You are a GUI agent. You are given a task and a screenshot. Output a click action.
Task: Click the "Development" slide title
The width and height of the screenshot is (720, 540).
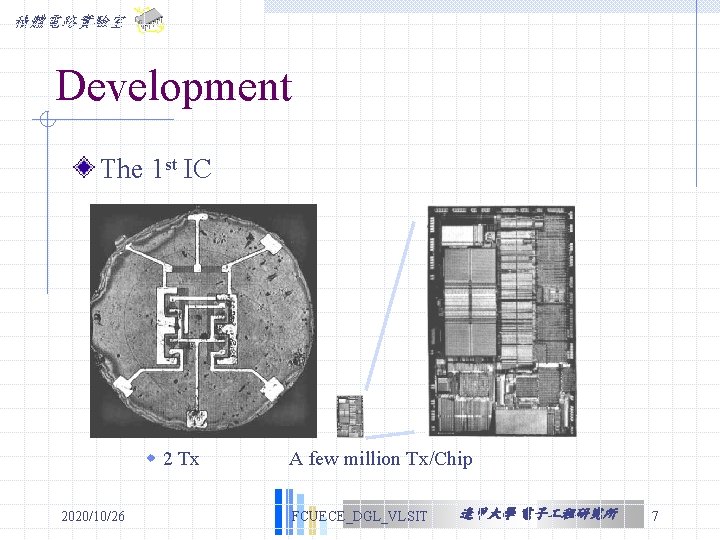coord(174,86)
